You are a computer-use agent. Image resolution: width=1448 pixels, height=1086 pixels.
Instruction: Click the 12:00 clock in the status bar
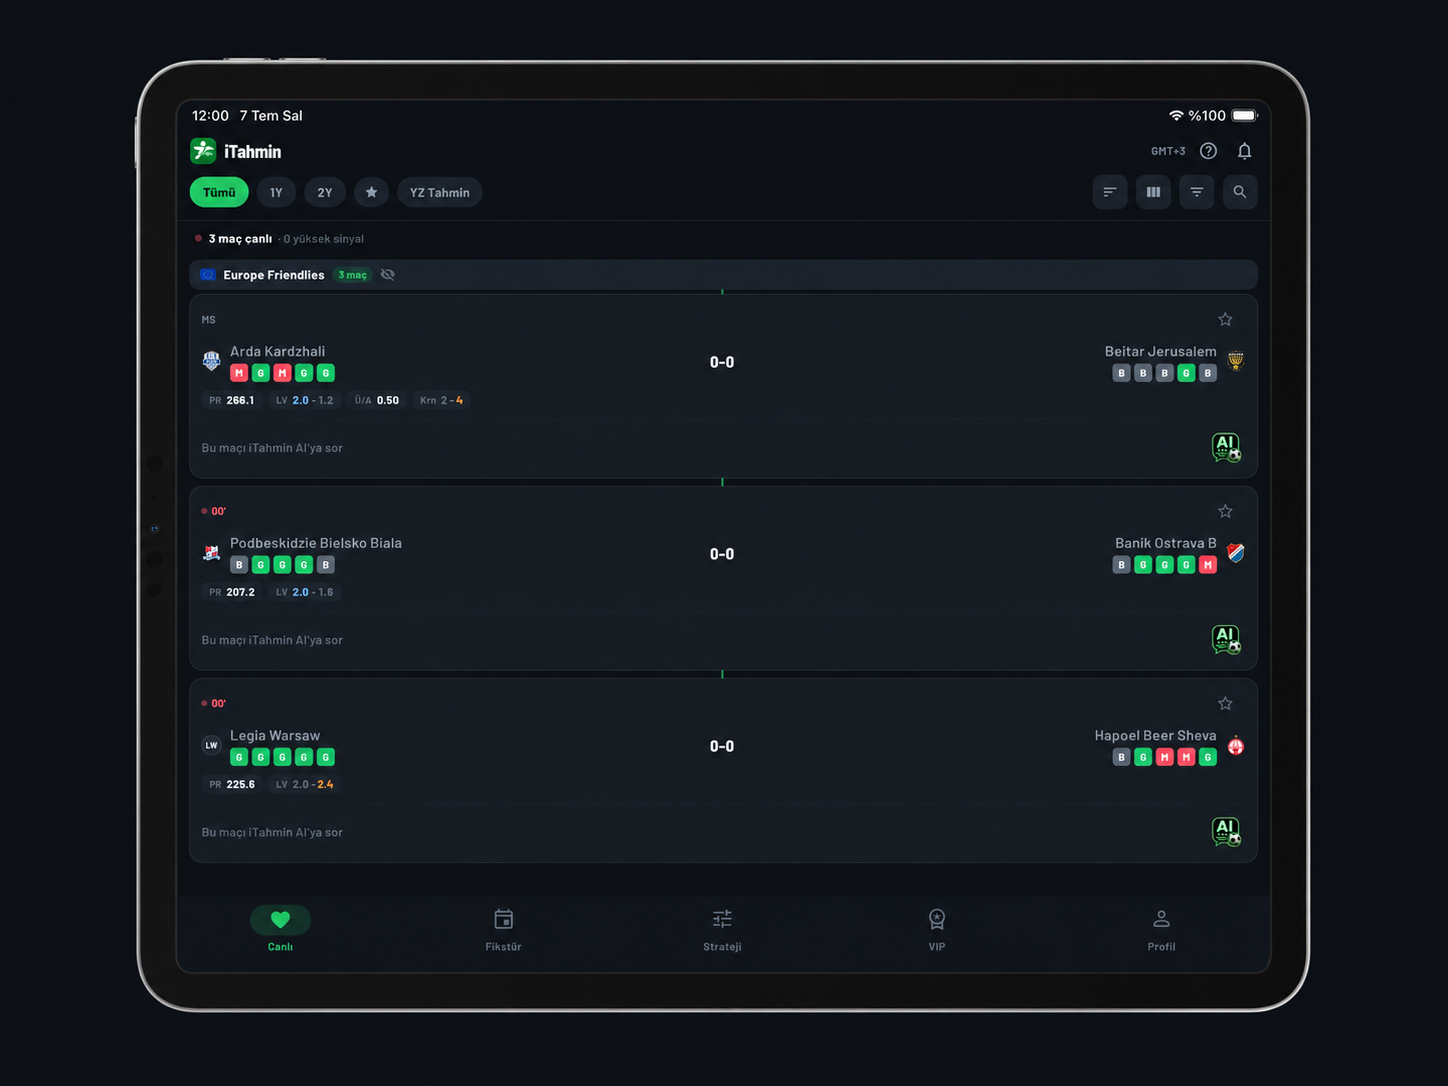coord(210,116)
